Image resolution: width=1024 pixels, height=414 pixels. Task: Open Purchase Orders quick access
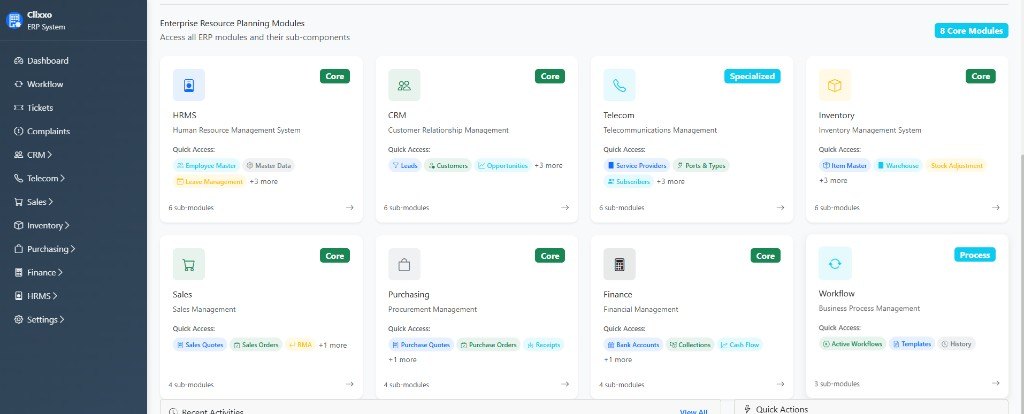point(488,345)
